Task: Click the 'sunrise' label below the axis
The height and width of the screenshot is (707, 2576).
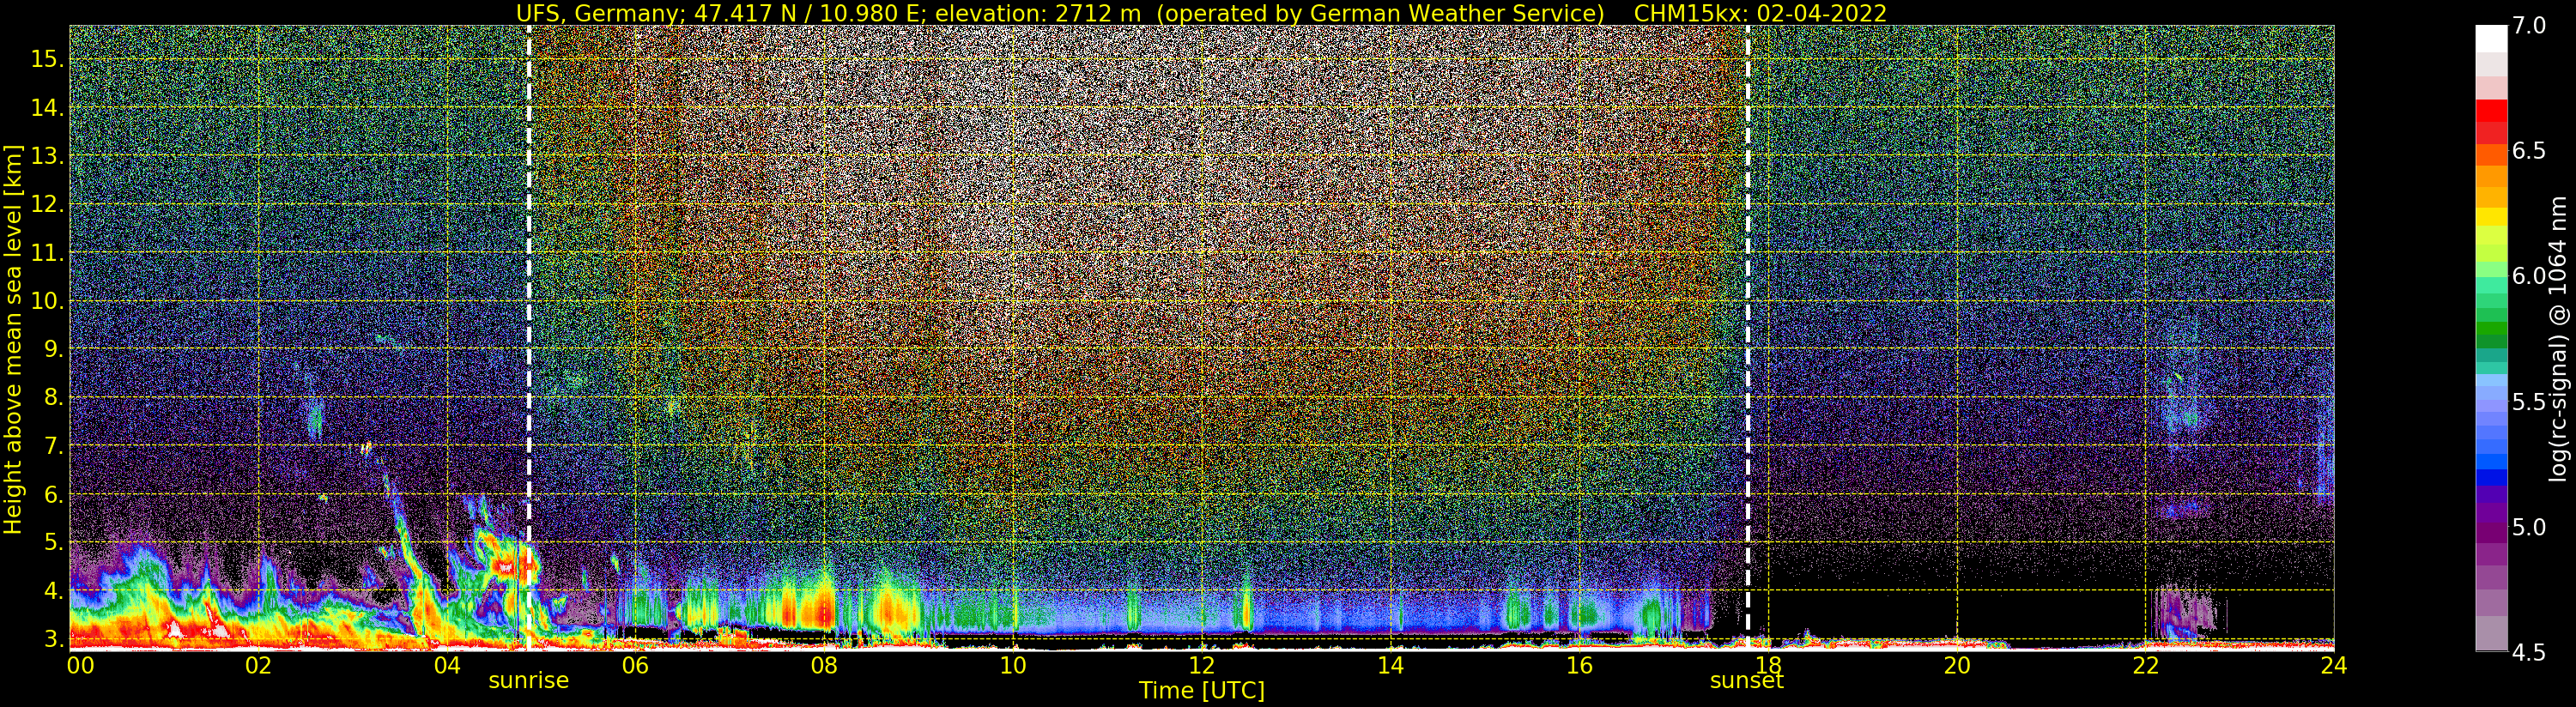Action: [528, 680]
